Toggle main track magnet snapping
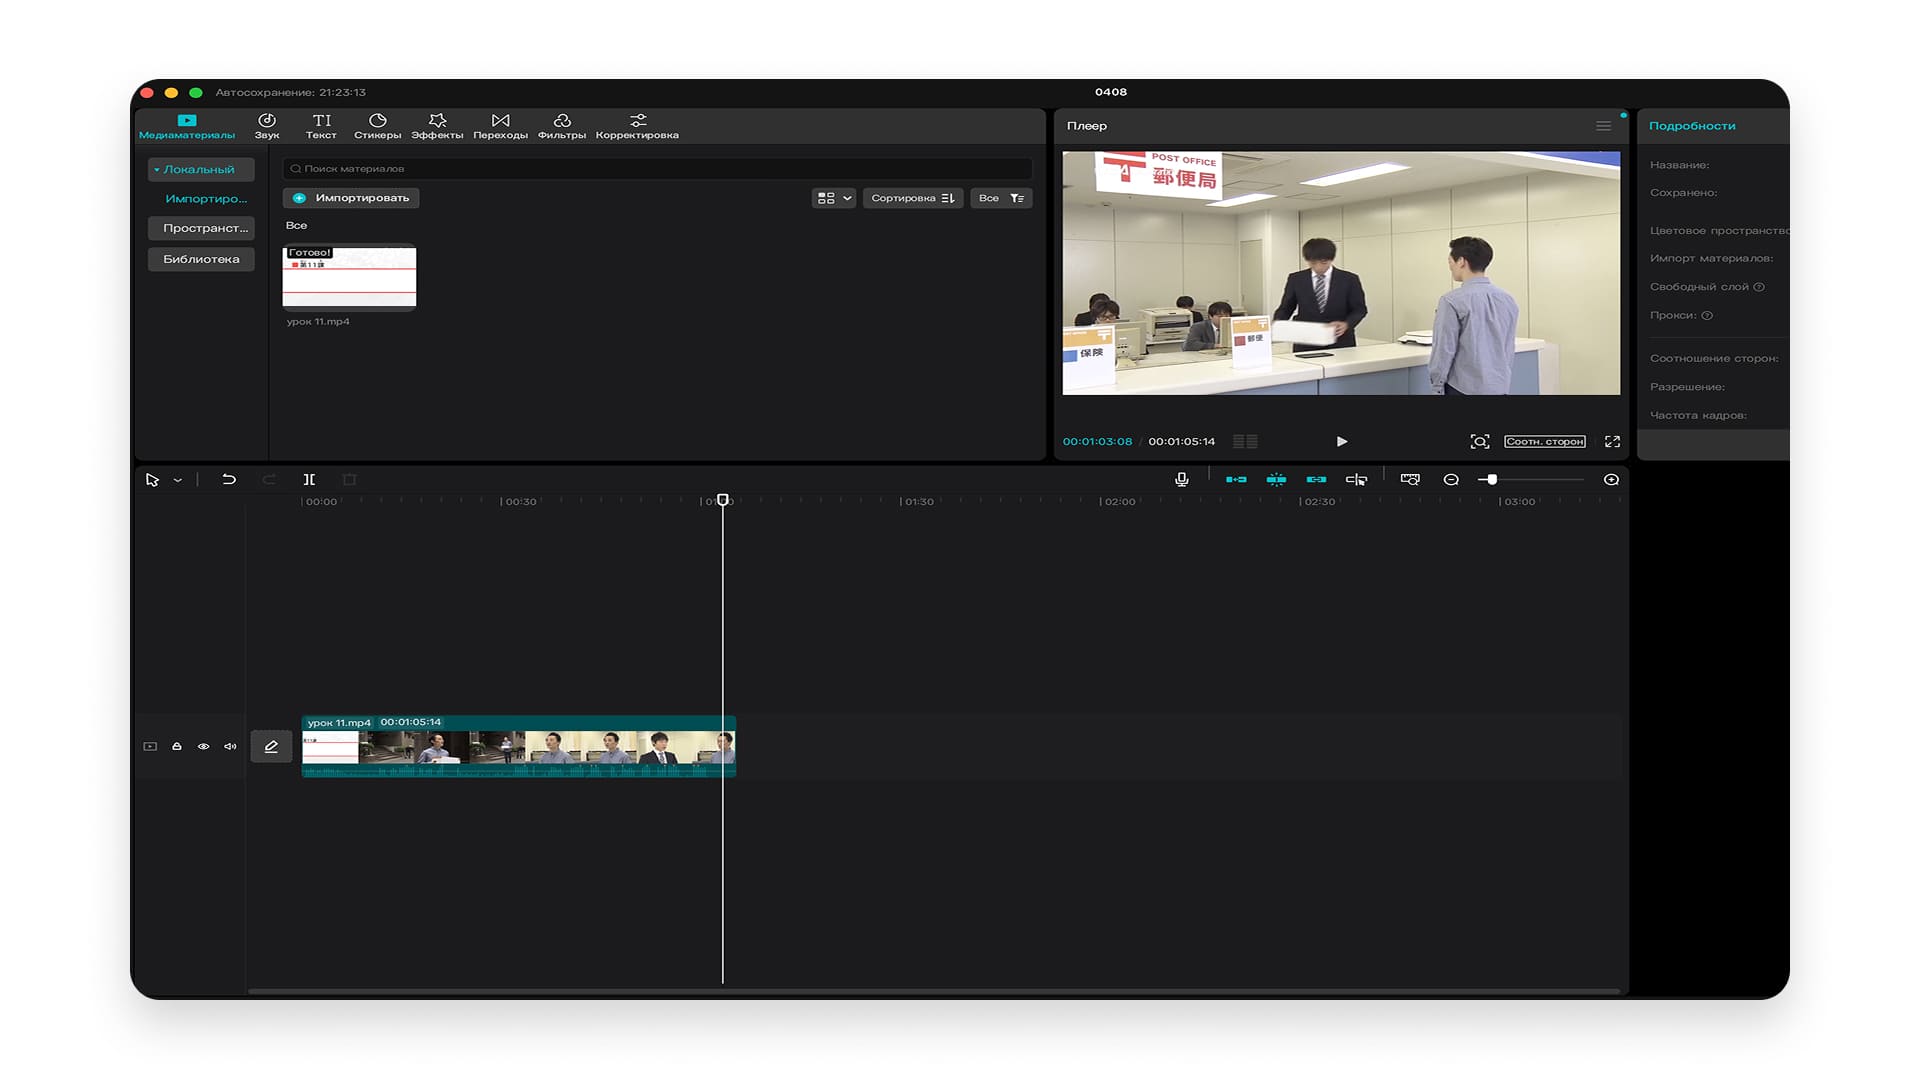Screen dimensions: 1920x1080 [x=1236, y=480]
